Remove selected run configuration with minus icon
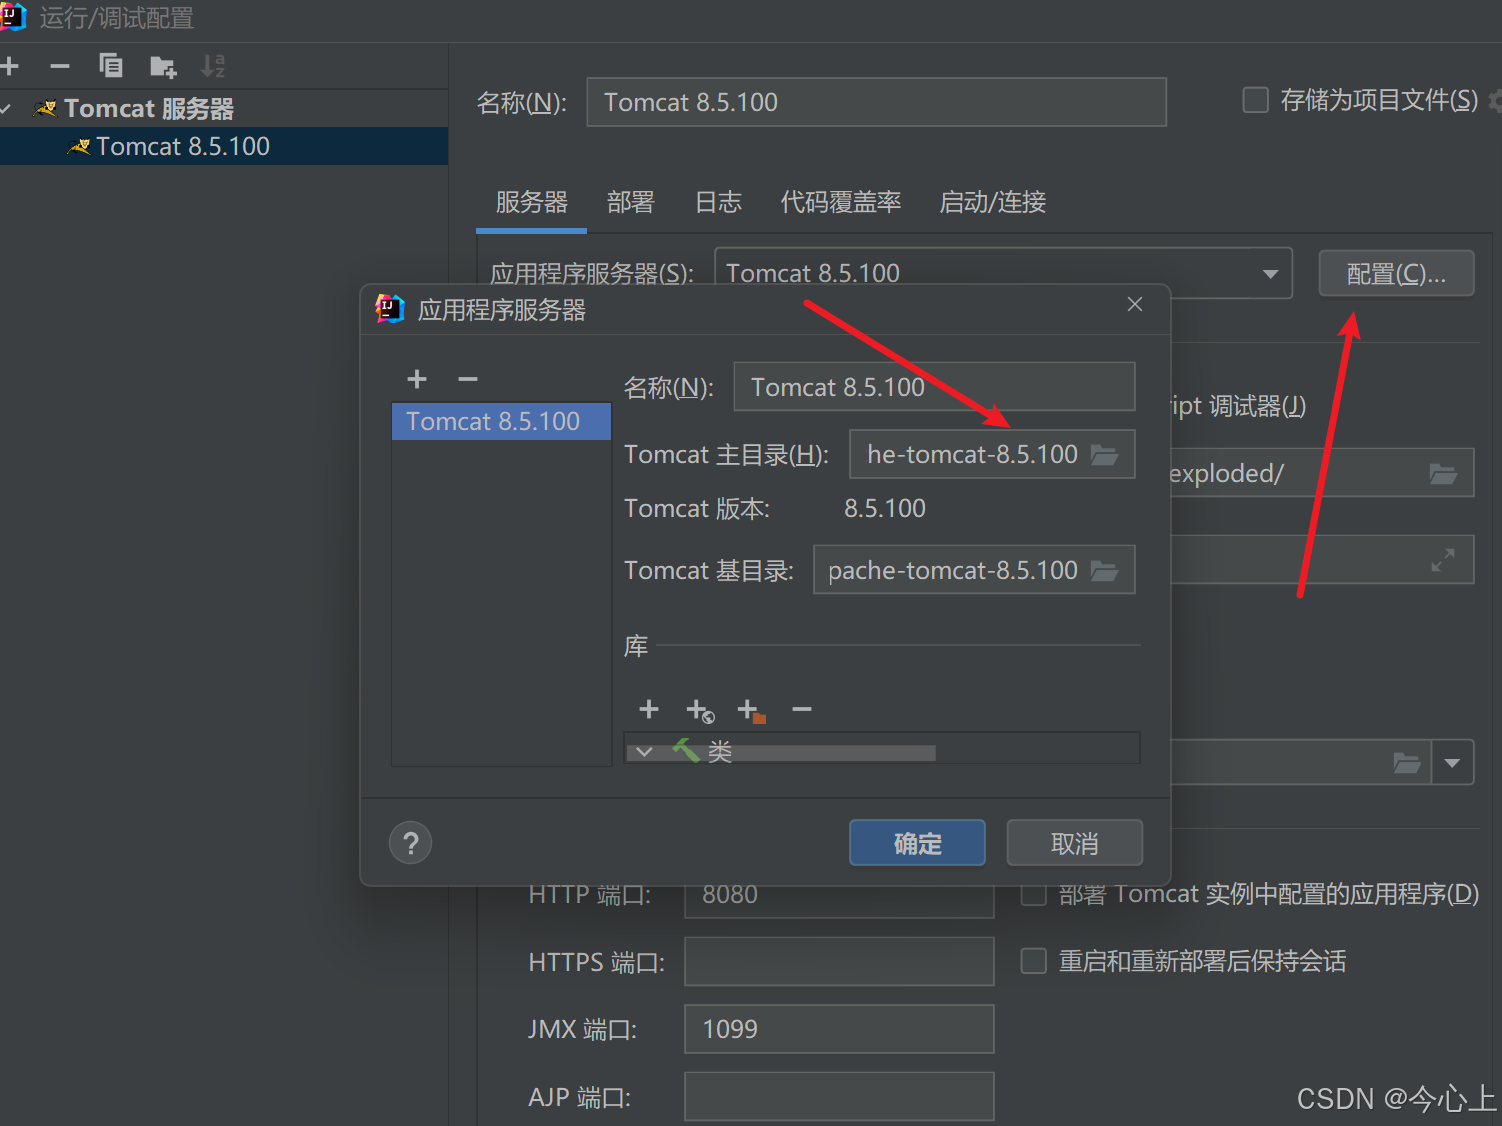The width and height of the screenshot is (1502, 1126). [60, 67]
